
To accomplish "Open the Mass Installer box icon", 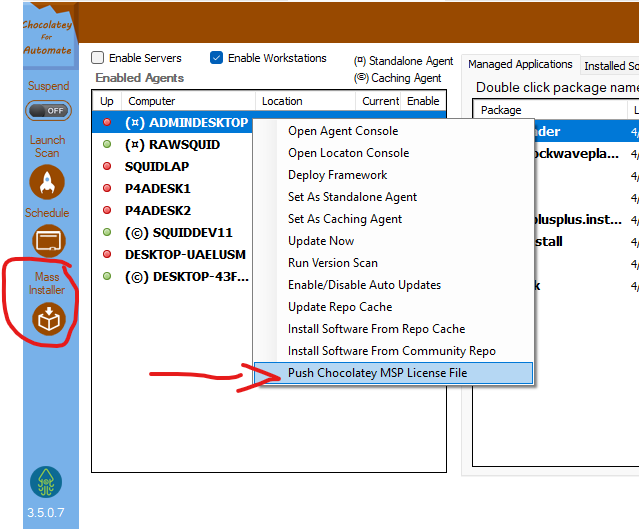I will [x=48, y=319].
